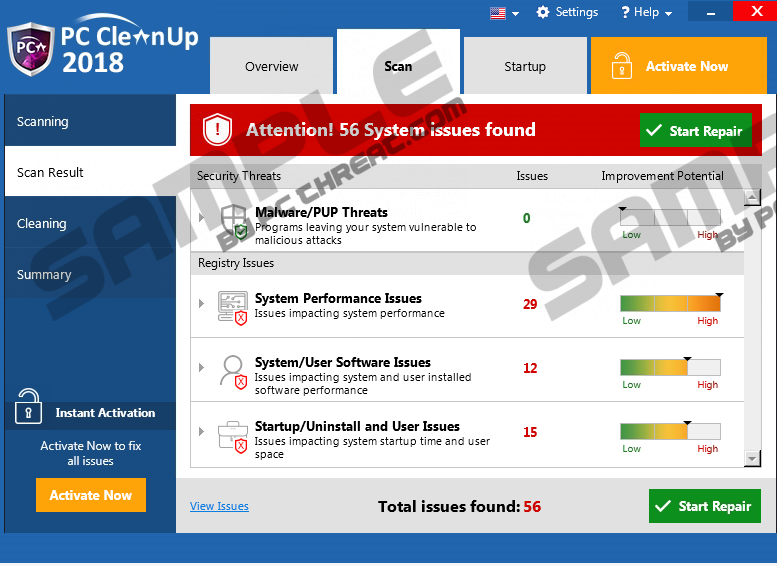Click the 15 issues count
The width and height of the screenshot is (777, 566).
point(530,432)
